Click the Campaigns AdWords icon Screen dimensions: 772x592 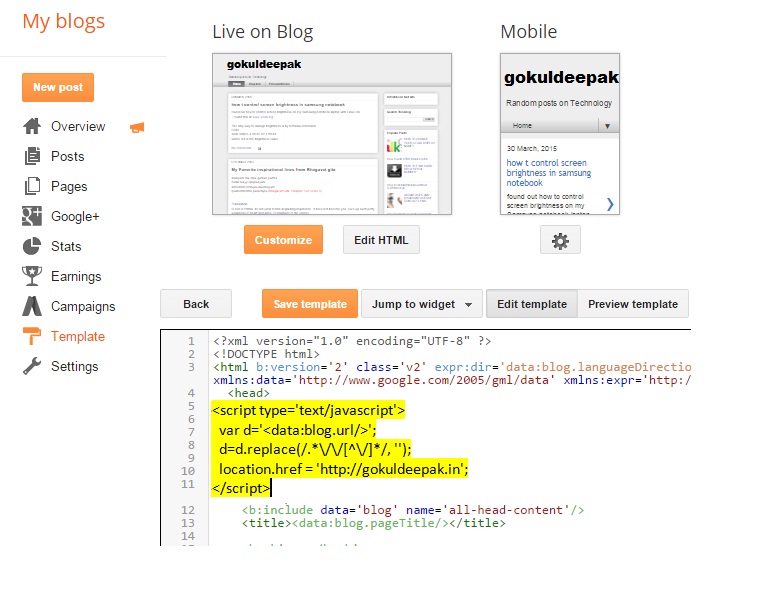32,306
